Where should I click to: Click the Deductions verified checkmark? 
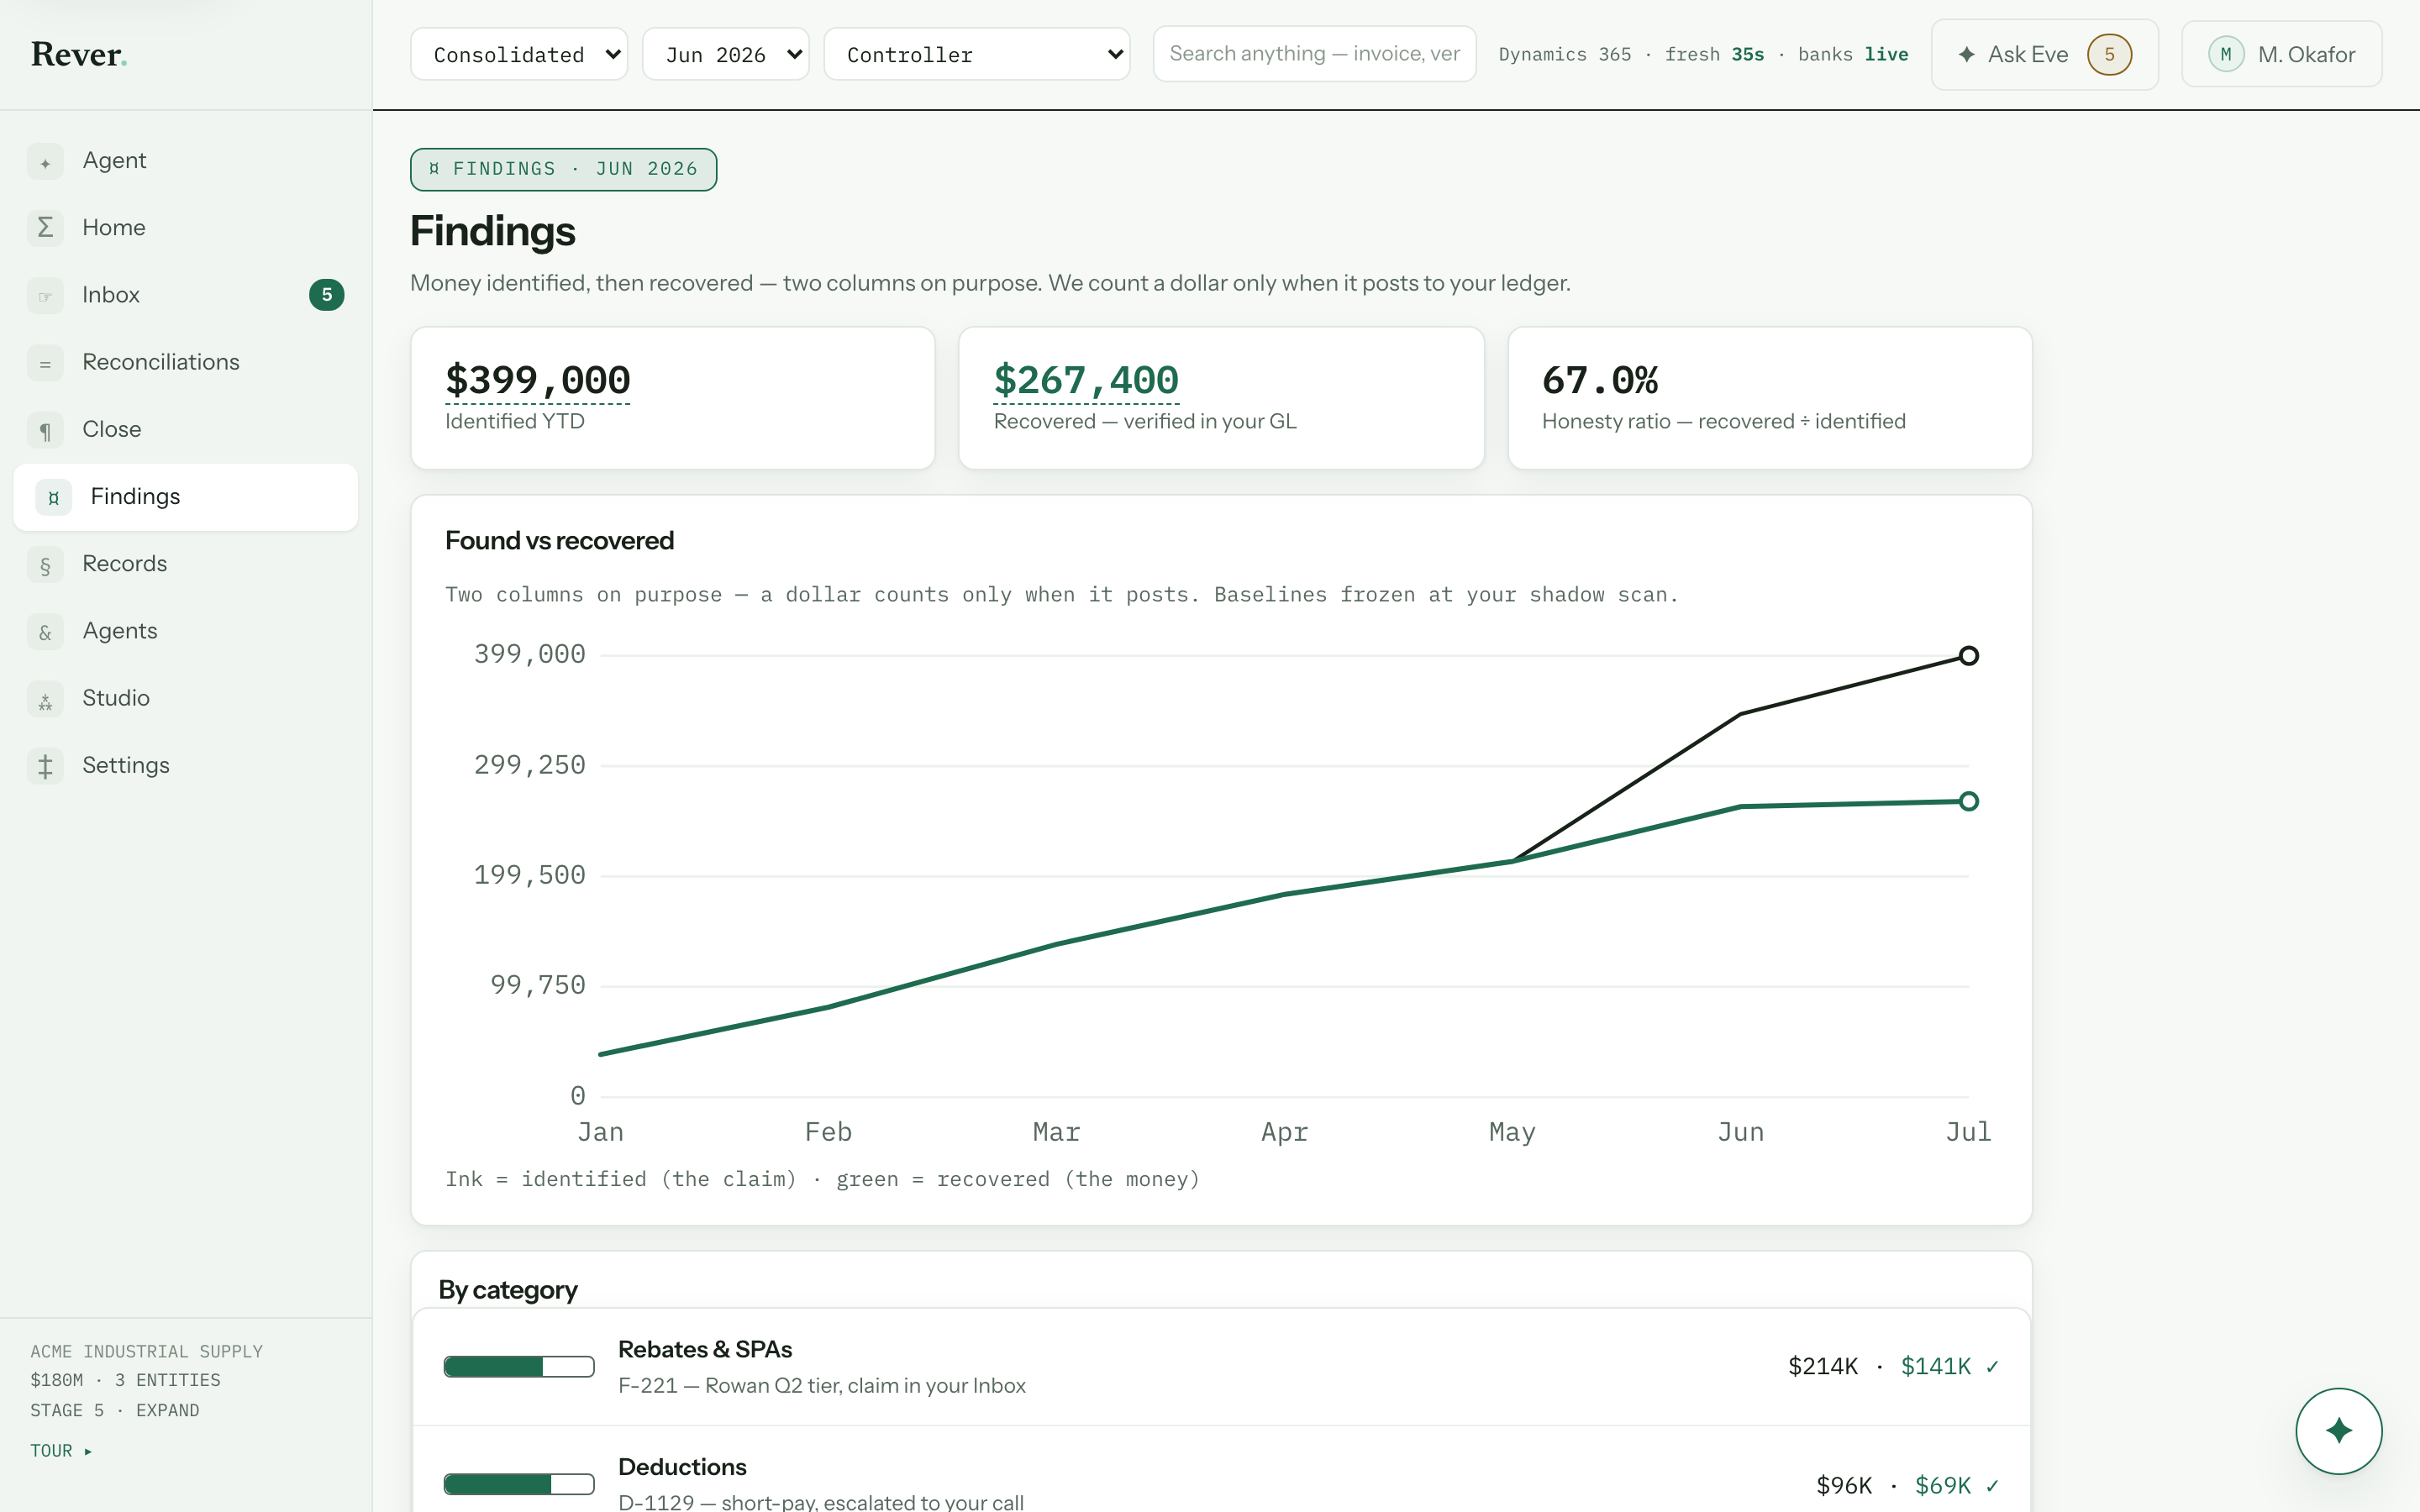tap(1992, 1485)
